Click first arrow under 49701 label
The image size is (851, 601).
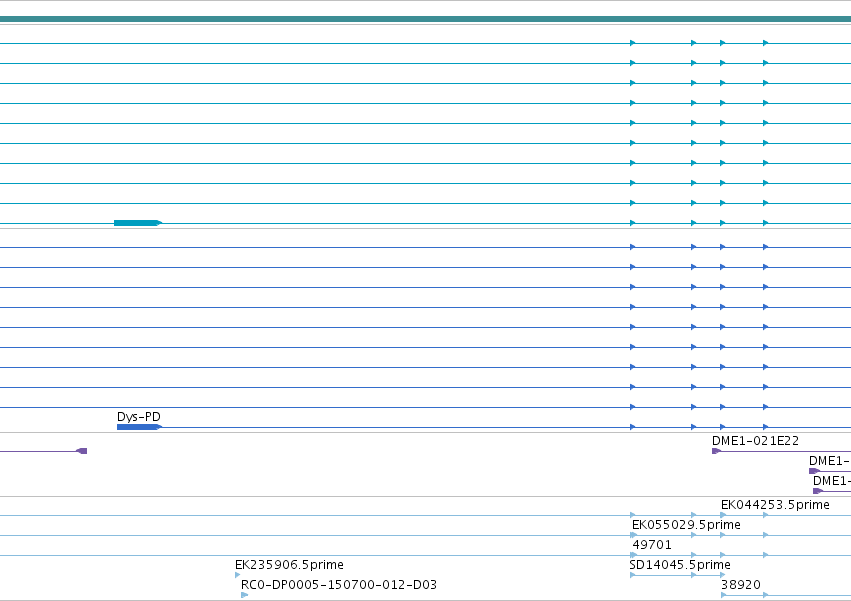point(633,555)
